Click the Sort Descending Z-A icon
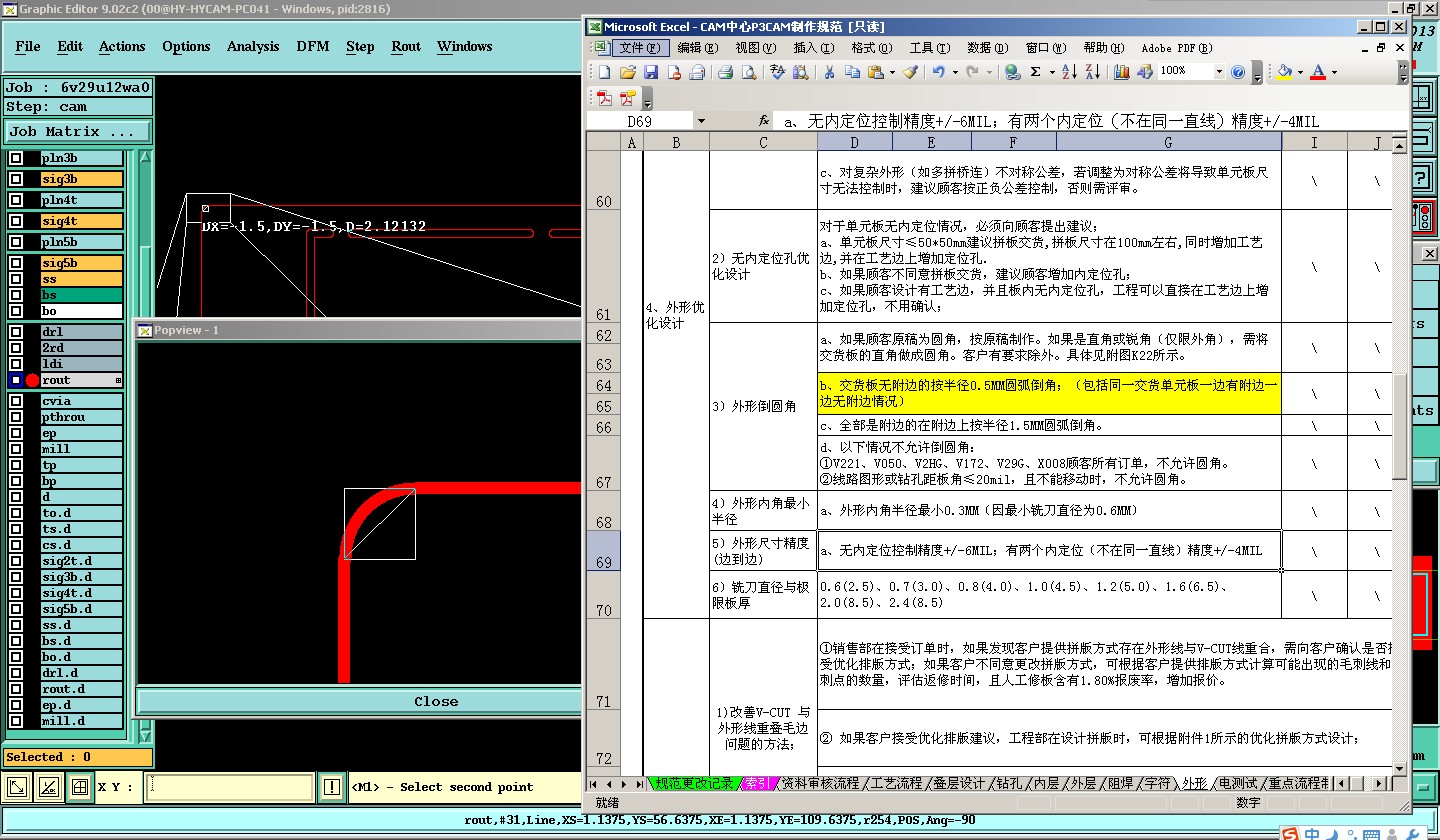 click(x=1092, y=72)
